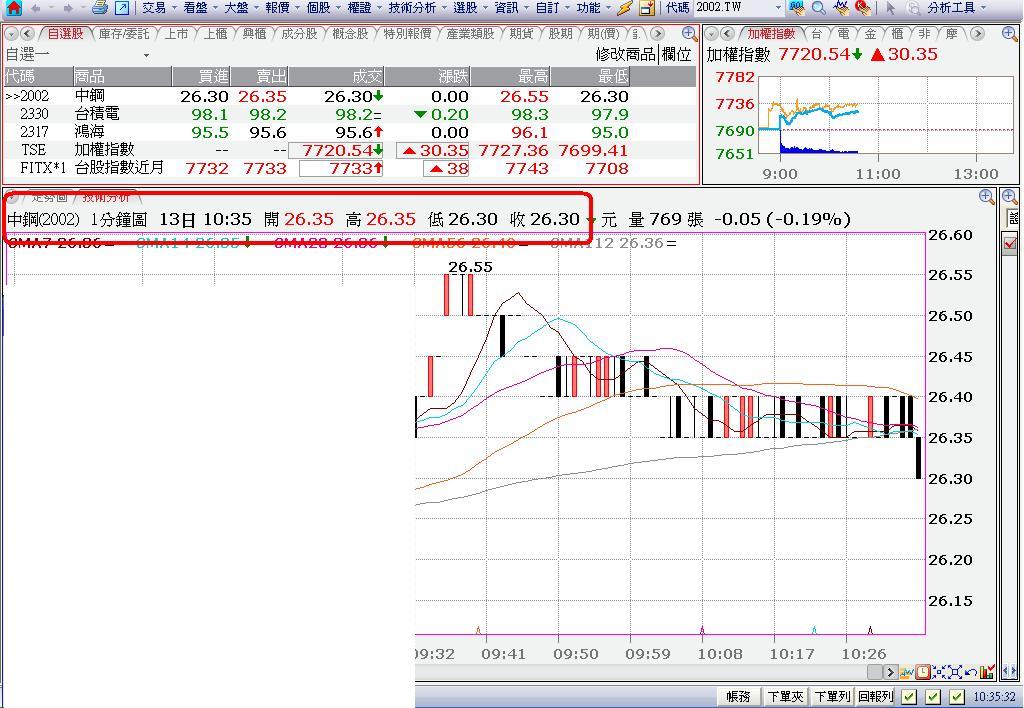Switch to the 庫存/委託 tab

[x=124, y=33]
